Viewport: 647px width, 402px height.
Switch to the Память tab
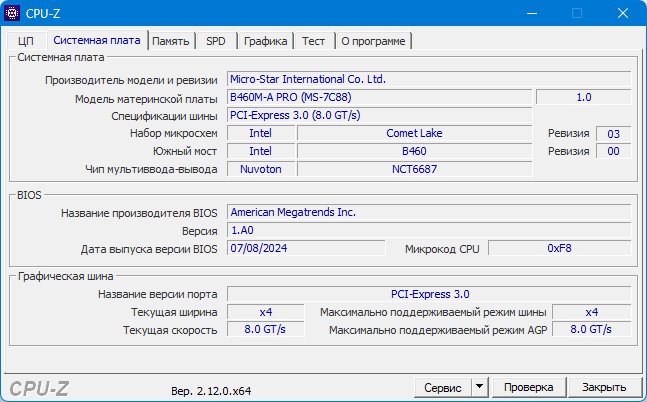(x=171, y=41)
